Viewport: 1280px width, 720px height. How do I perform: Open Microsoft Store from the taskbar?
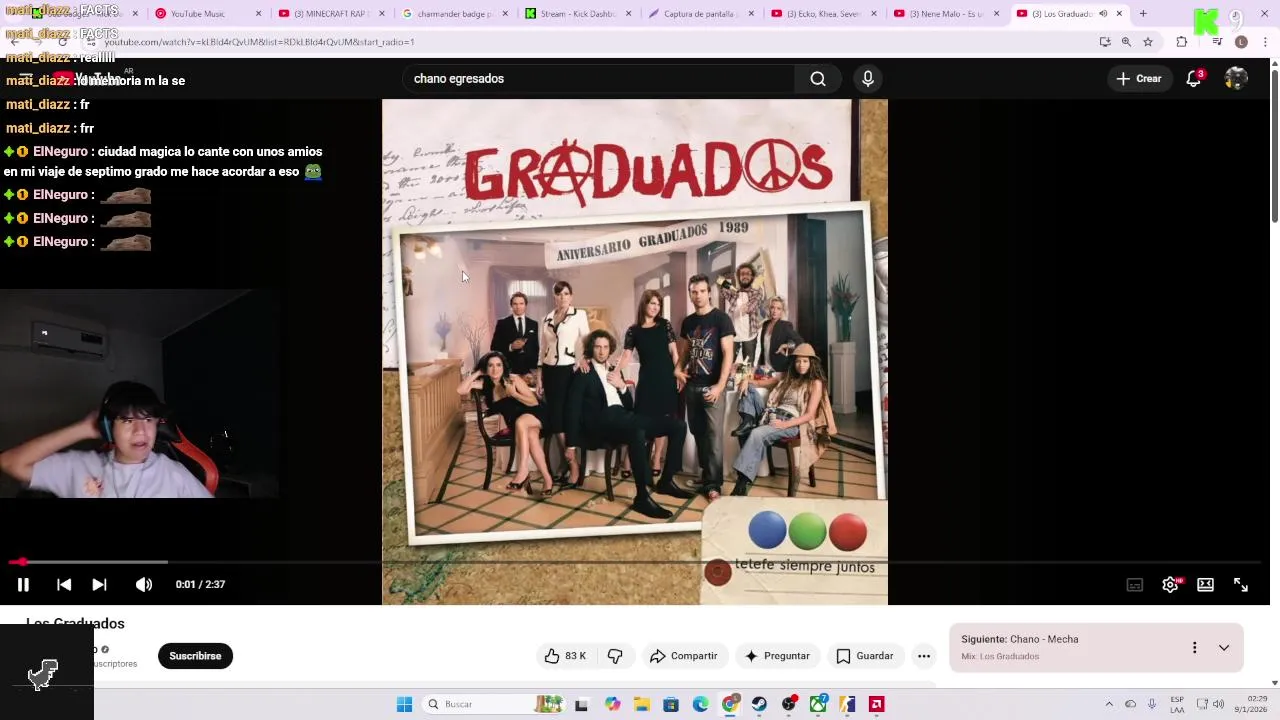click(671, 704)
